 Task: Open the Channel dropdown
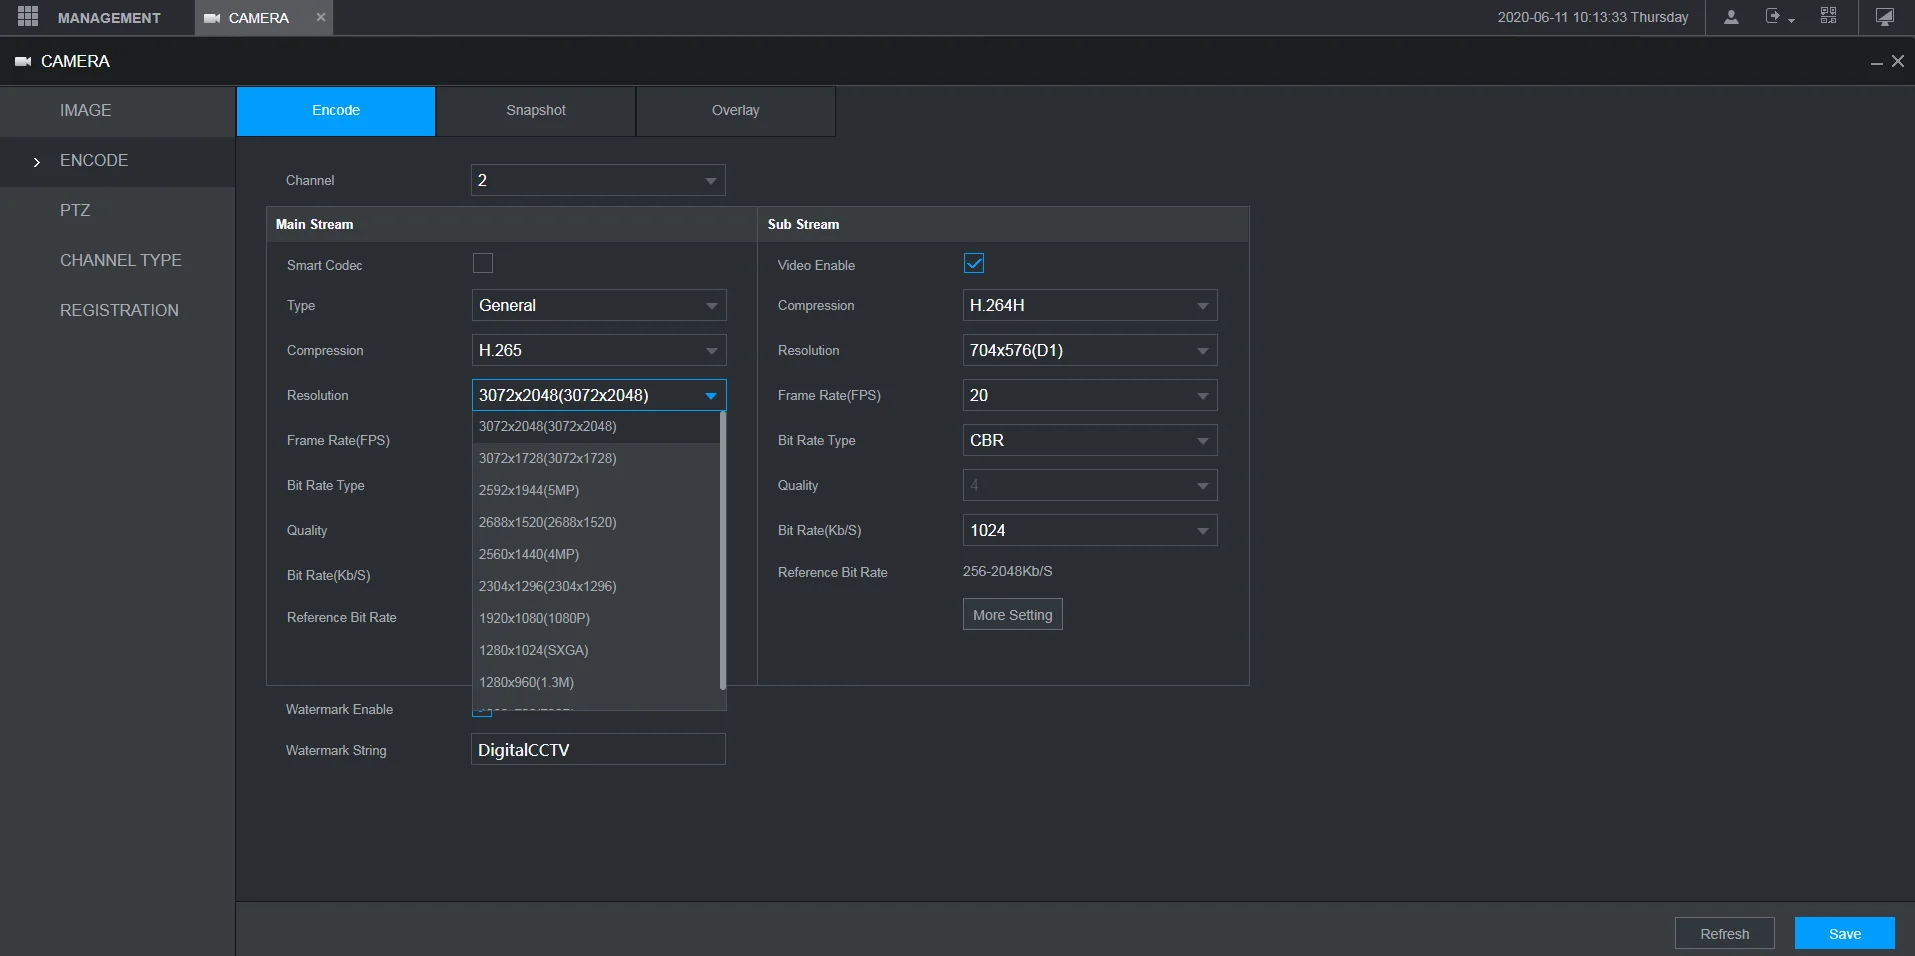point(598,181)
